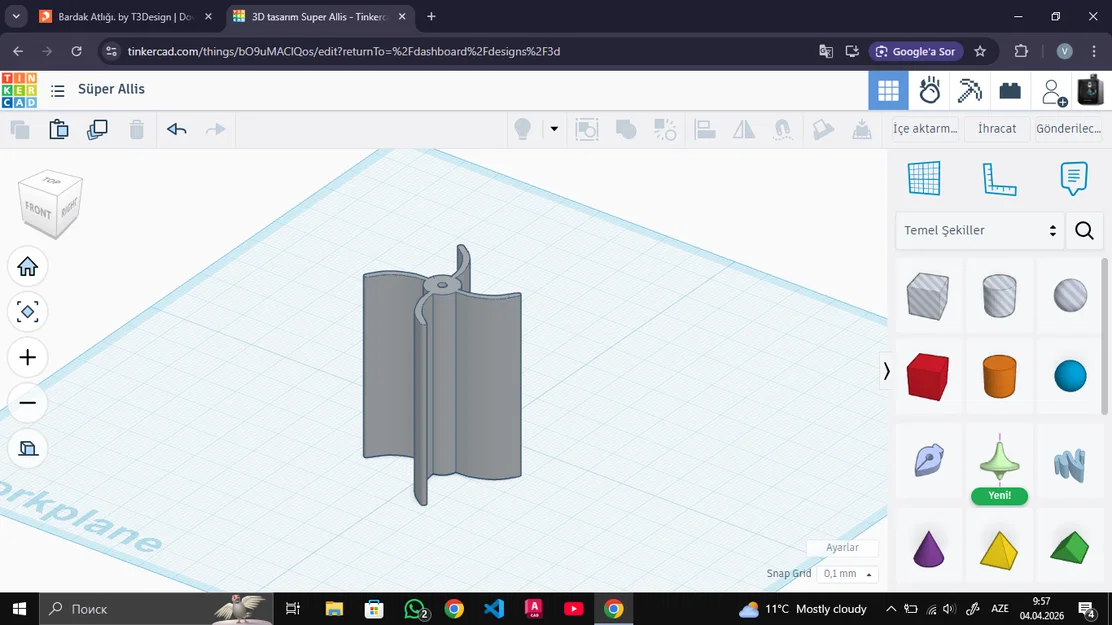Open the Snap Grid 0,1 mm dropdown
This screenshot has width=1112, height=625.
point(846,573)
